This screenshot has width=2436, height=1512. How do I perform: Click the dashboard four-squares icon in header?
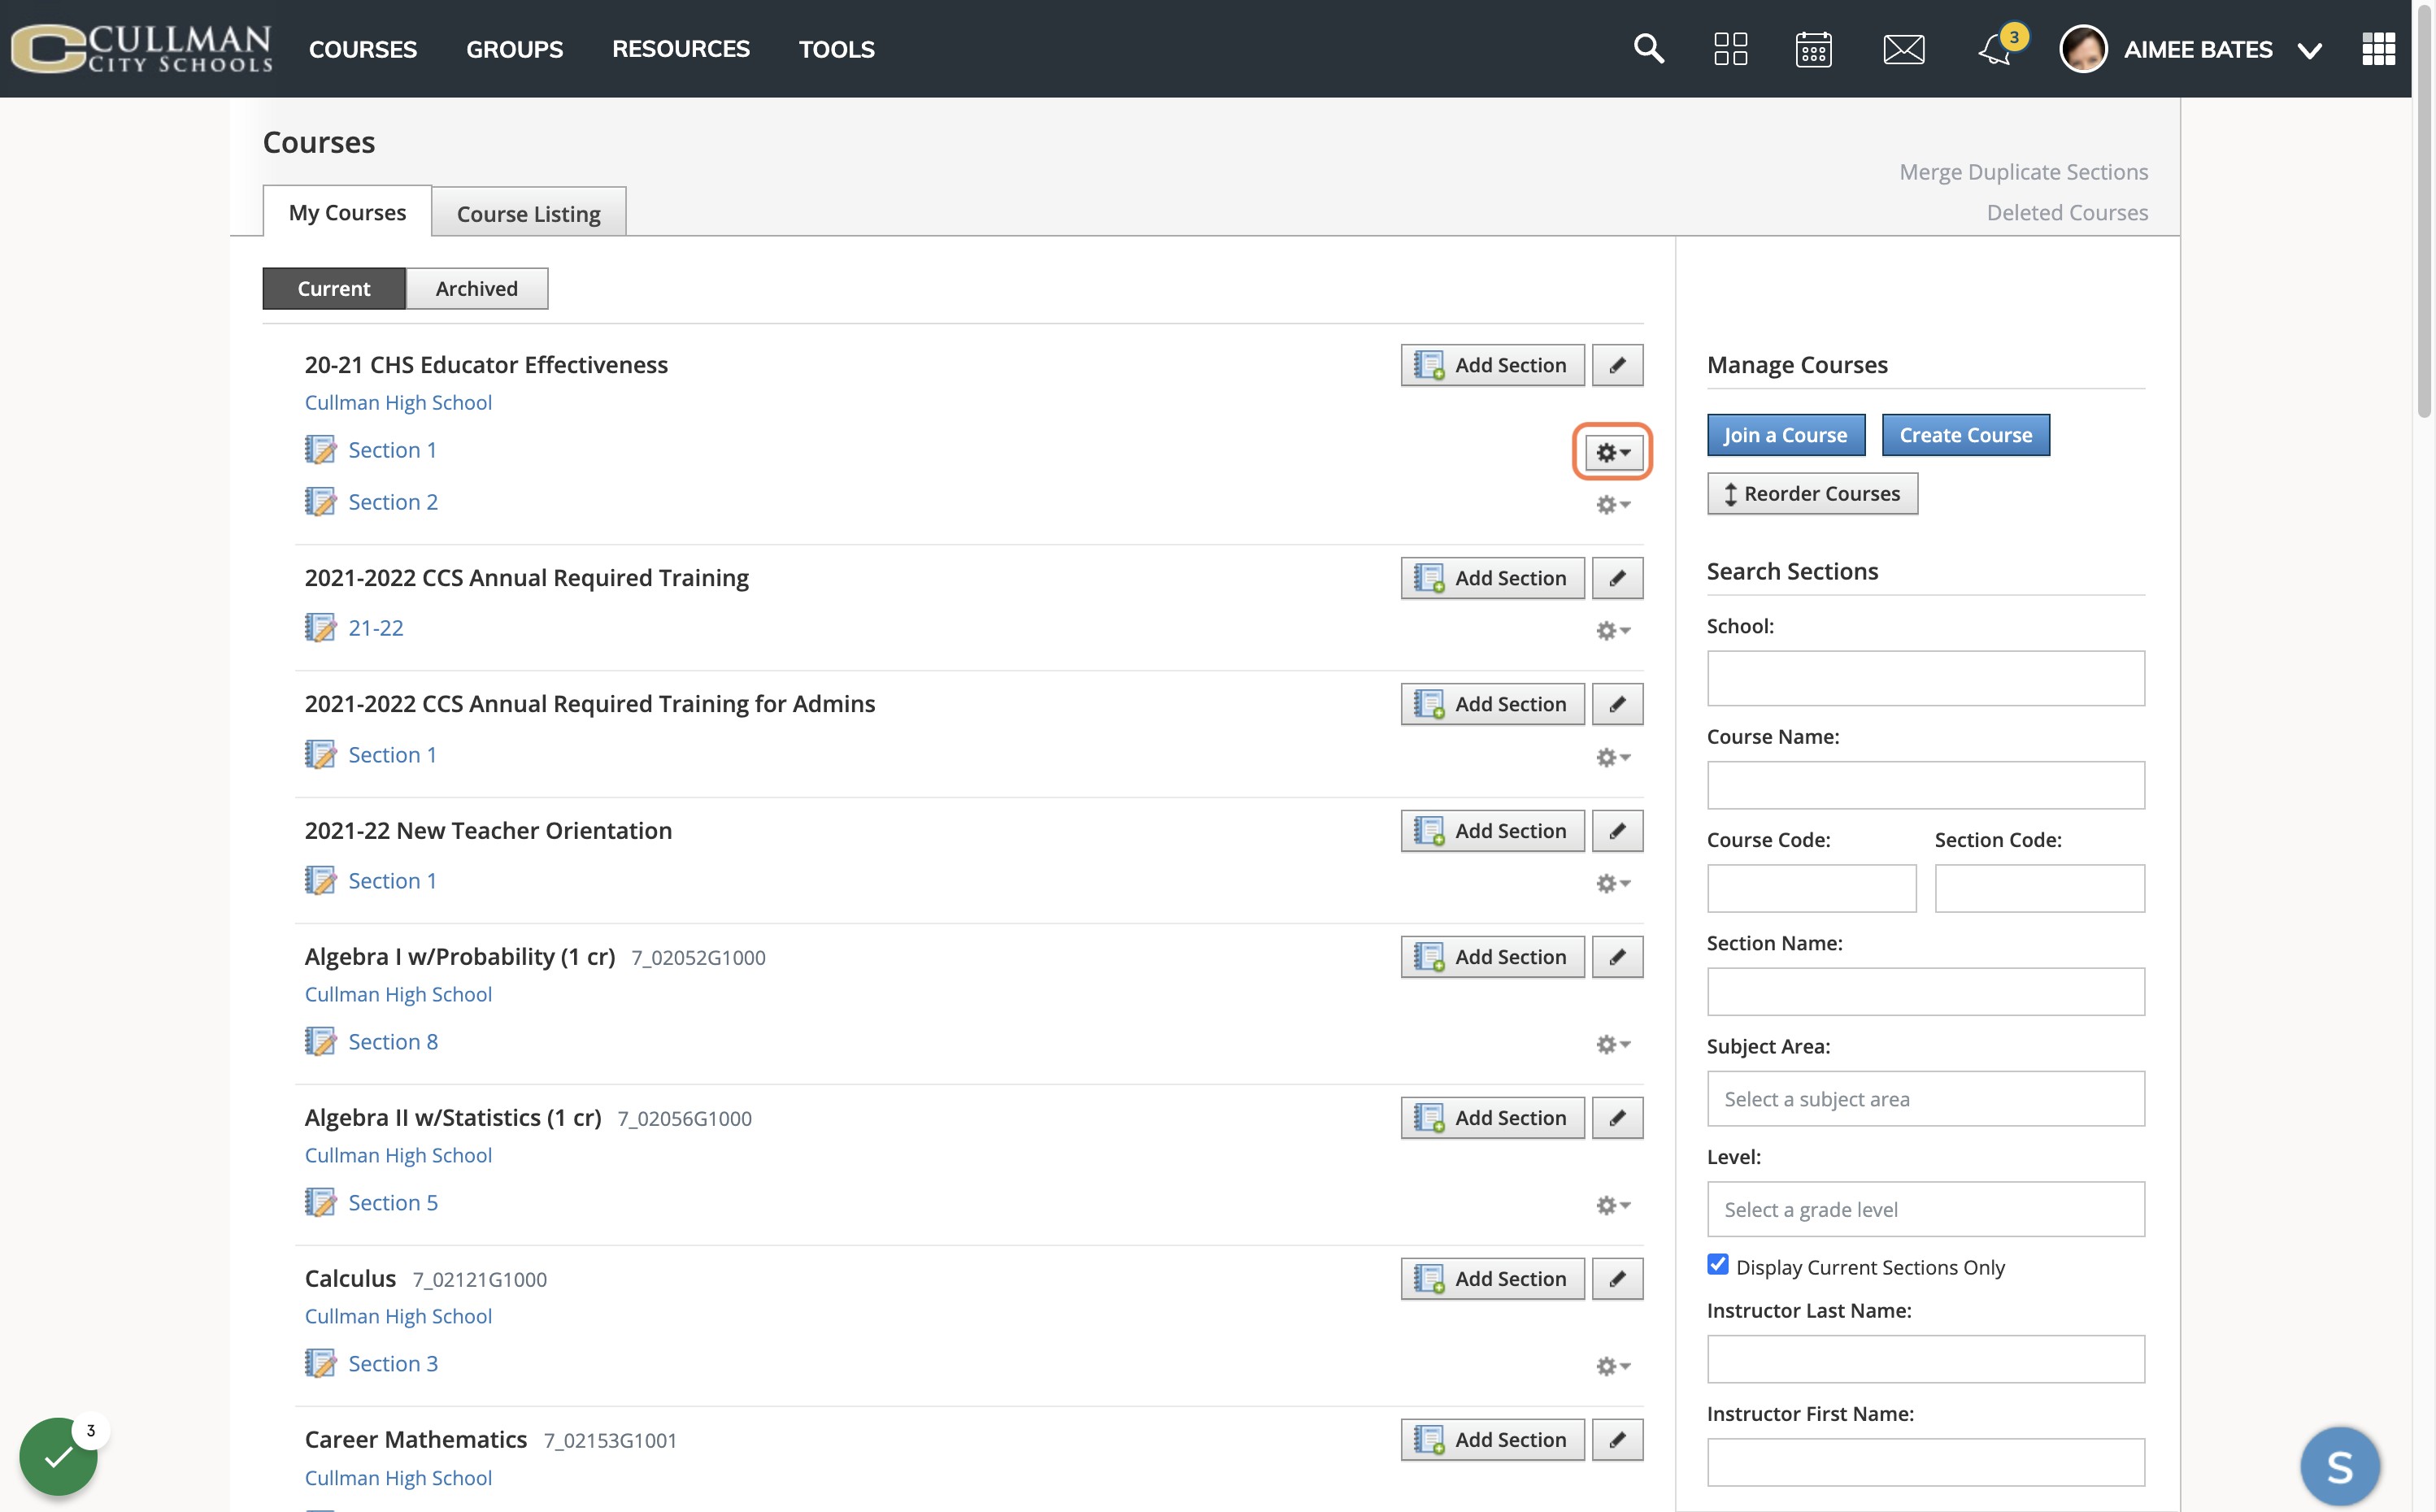point(1730,48)
